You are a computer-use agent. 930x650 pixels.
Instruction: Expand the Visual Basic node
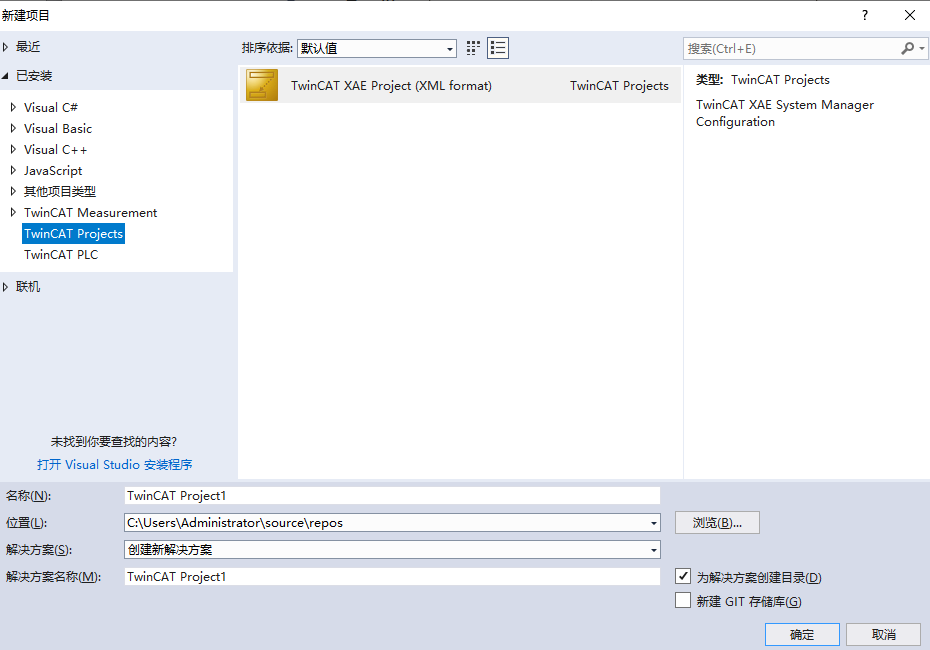(13, 128)
